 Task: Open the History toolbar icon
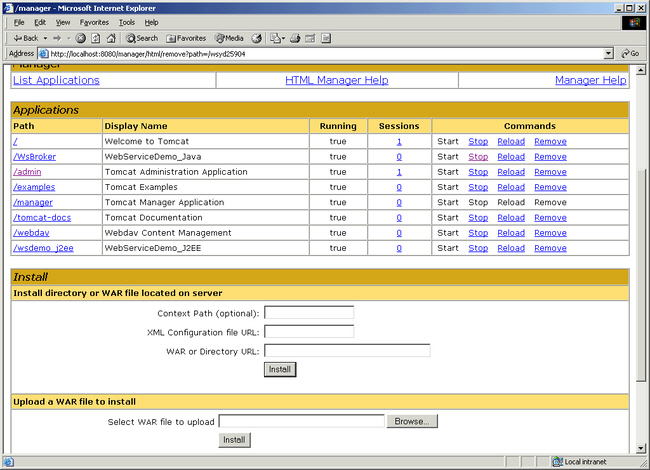[257, 38]
